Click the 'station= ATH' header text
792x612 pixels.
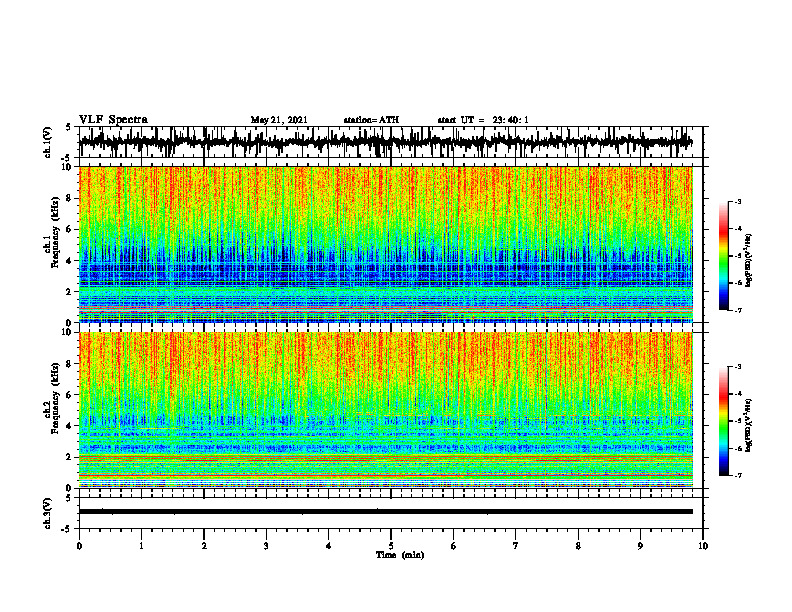(x=371, y=120)
